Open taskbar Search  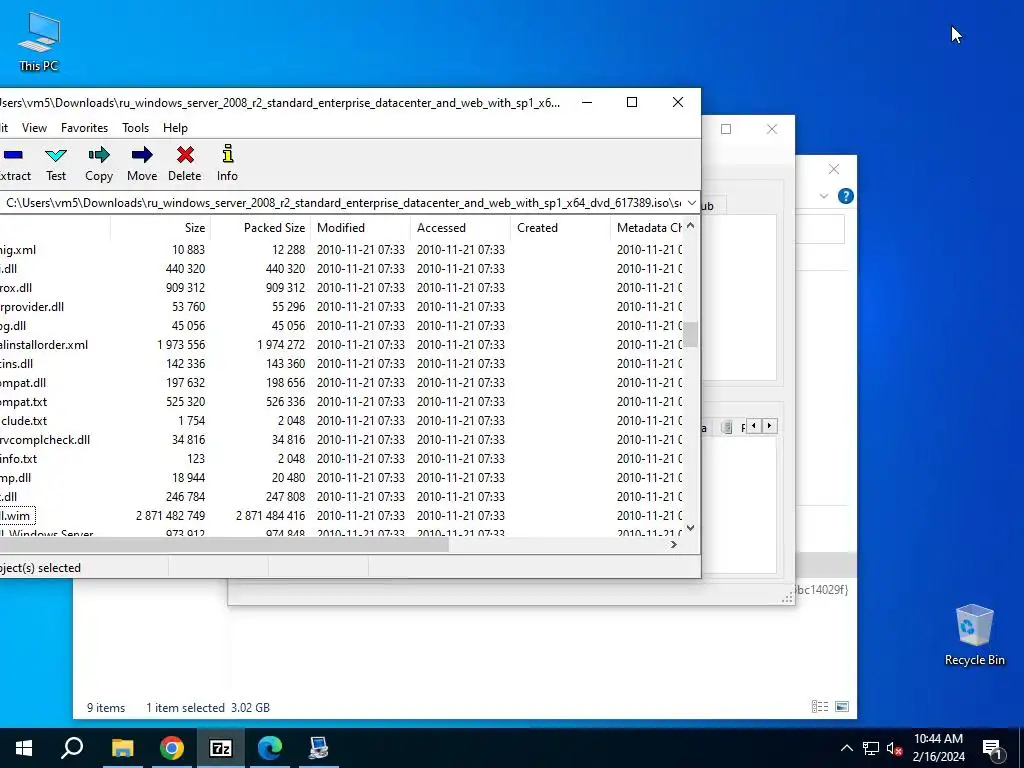(72, 748)
